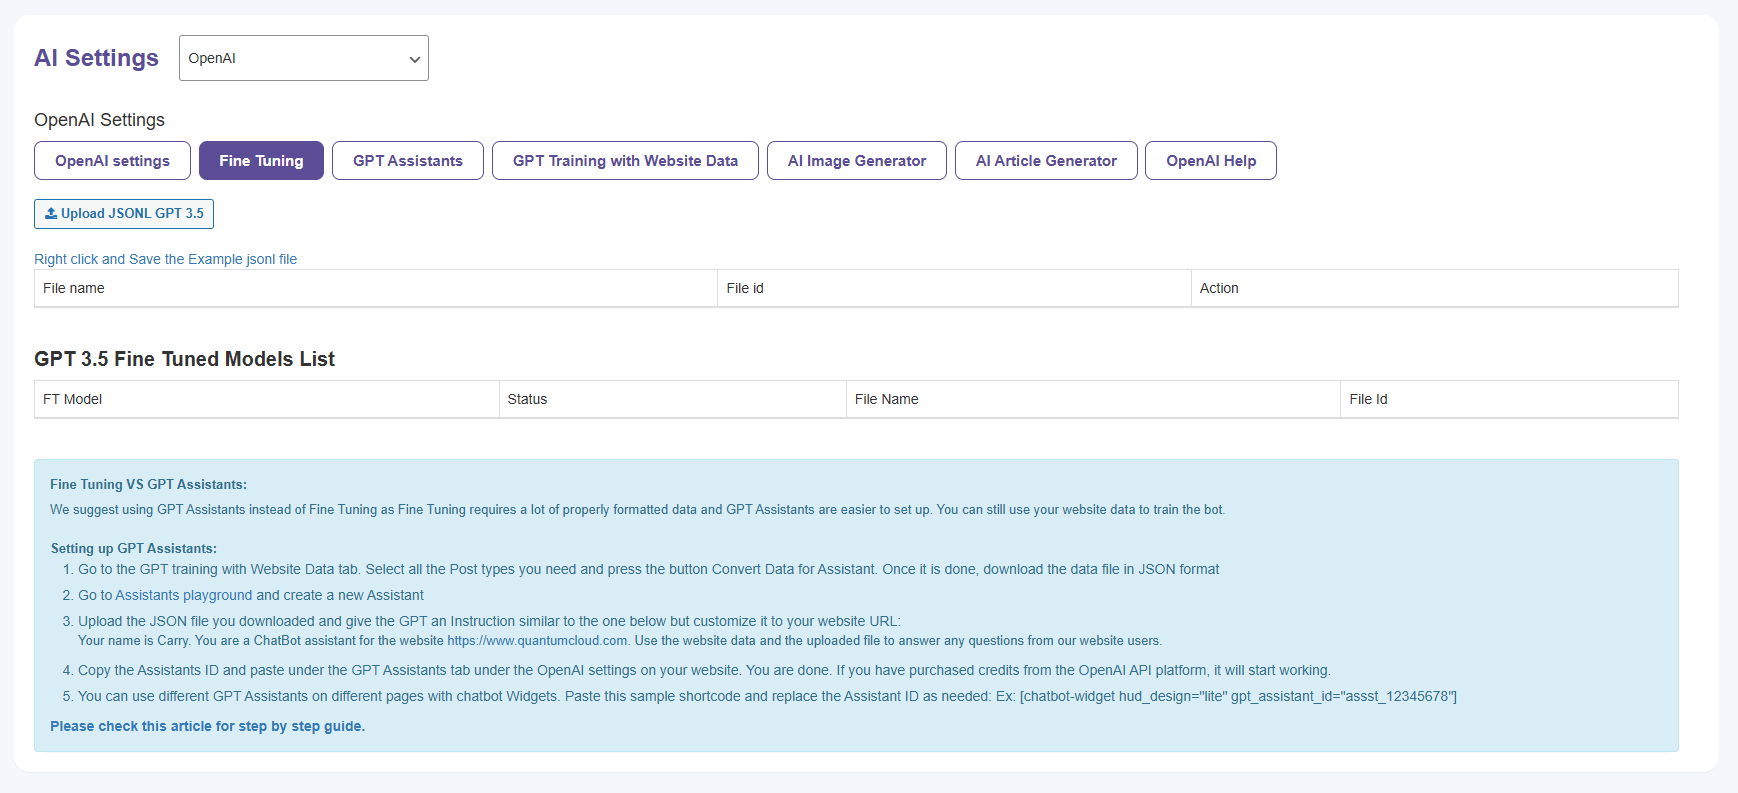
Task: Click the File Id header in models list
Action: coord(1509,399)
